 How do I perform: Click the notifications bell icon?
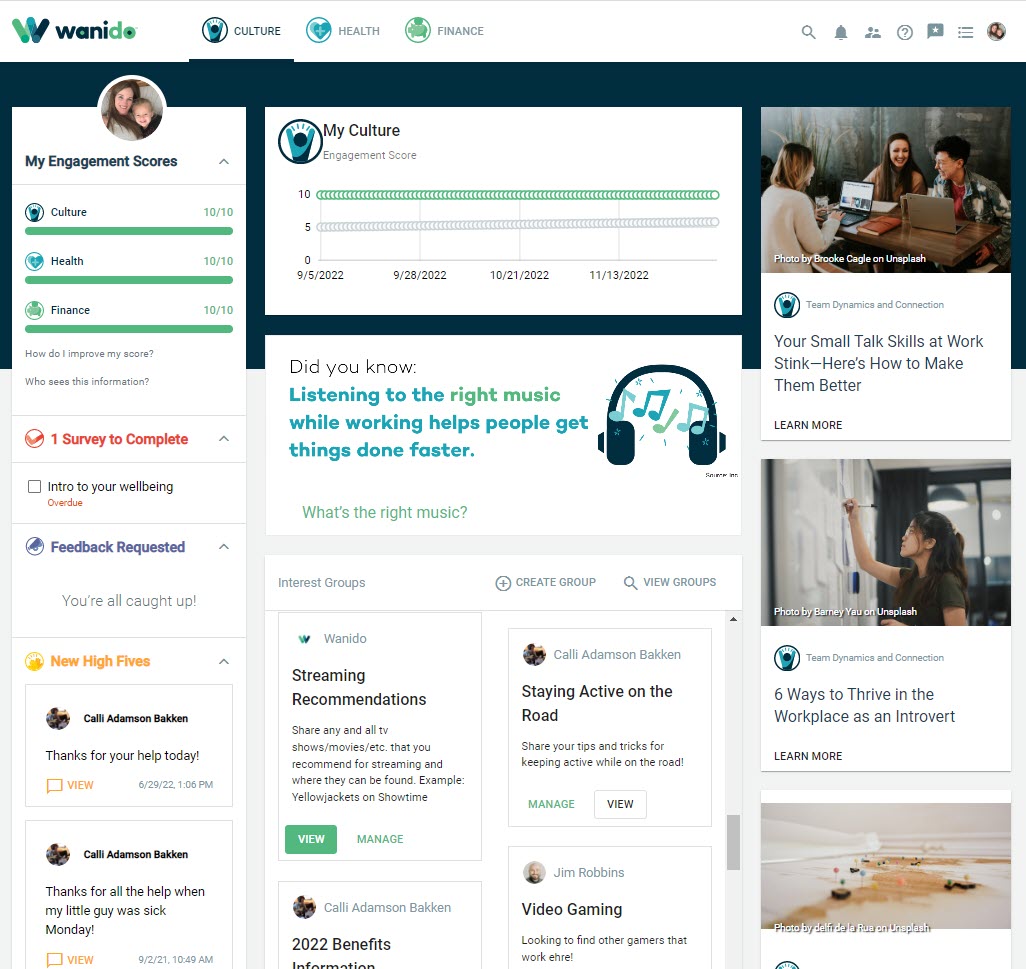pyautogui.click(x=840, y=31)
